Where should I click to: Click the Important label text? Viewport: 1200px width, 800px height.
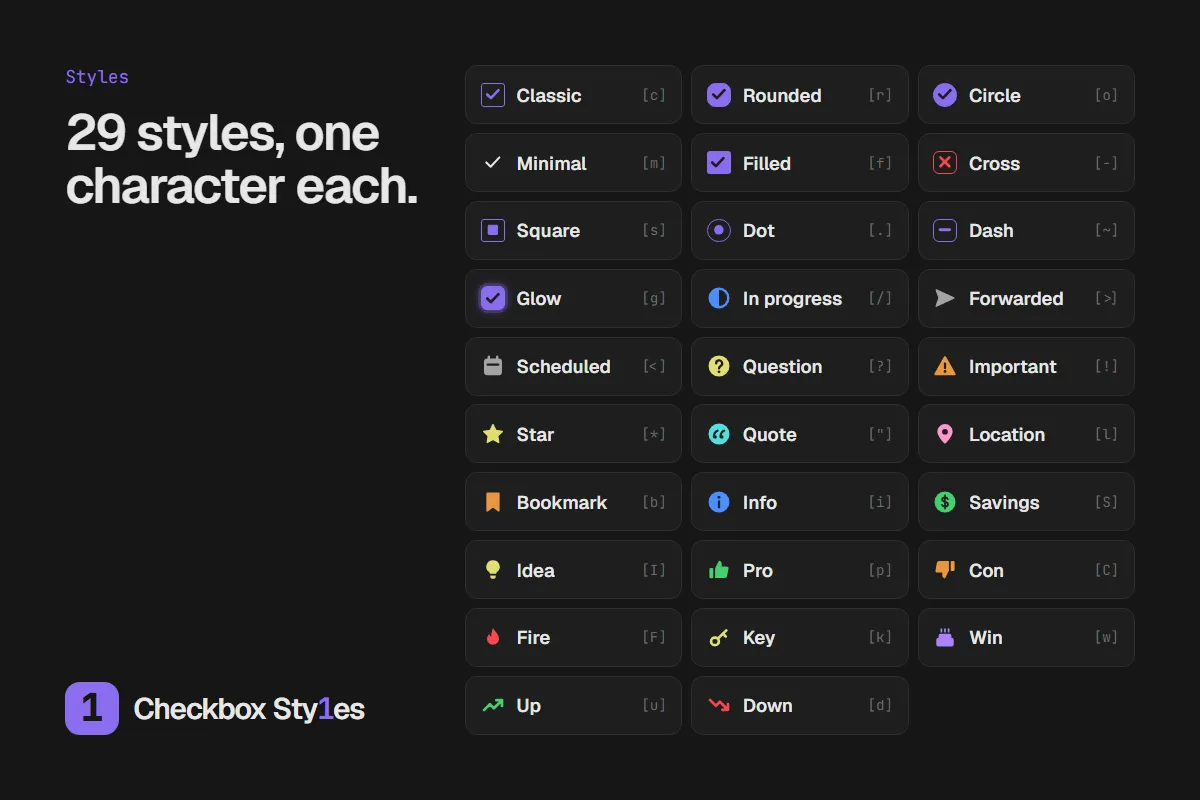tap(1012, 367)
